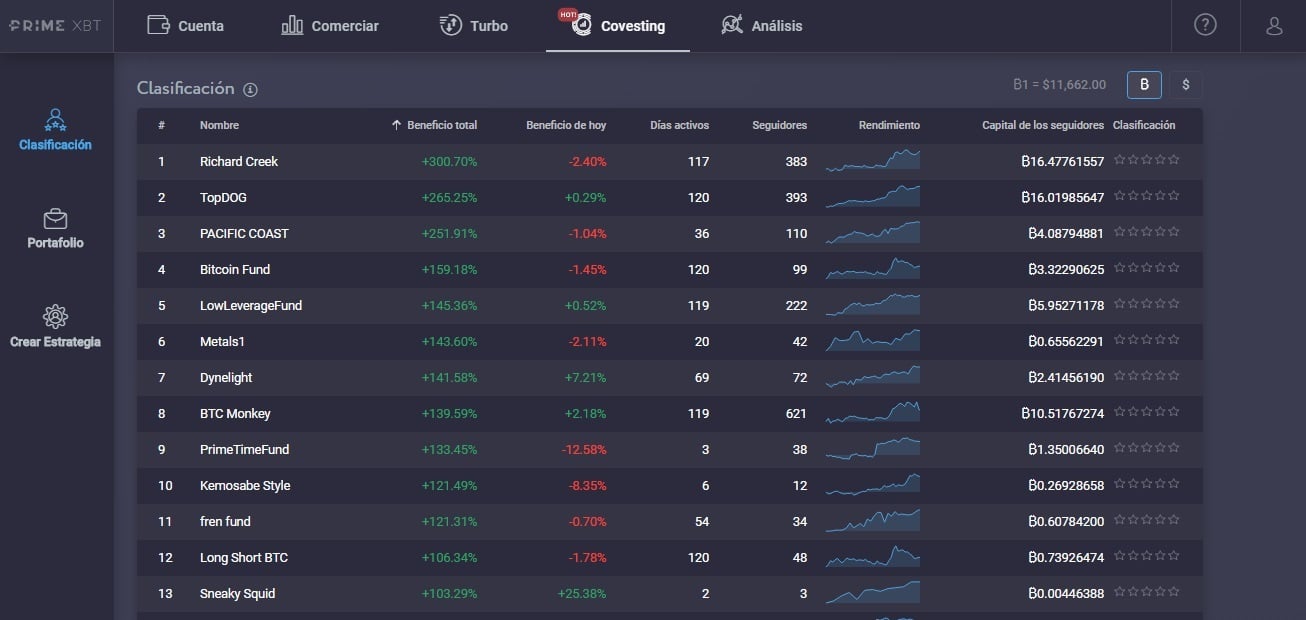The image size is (1306, 620).
Task: Click Sneaky Squid strategy name
Action: [237, 593]
